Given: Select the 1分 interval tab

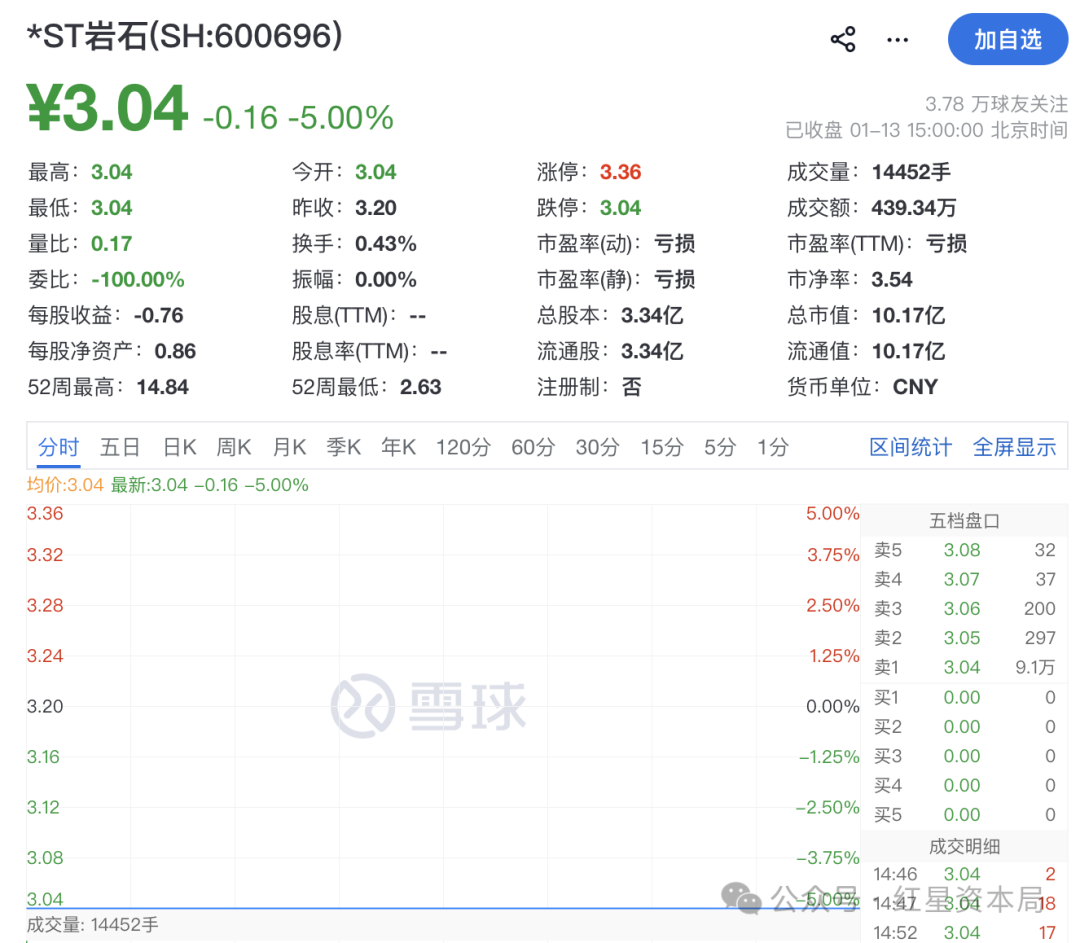Looking at the screenshot, I should pos(772,447).
